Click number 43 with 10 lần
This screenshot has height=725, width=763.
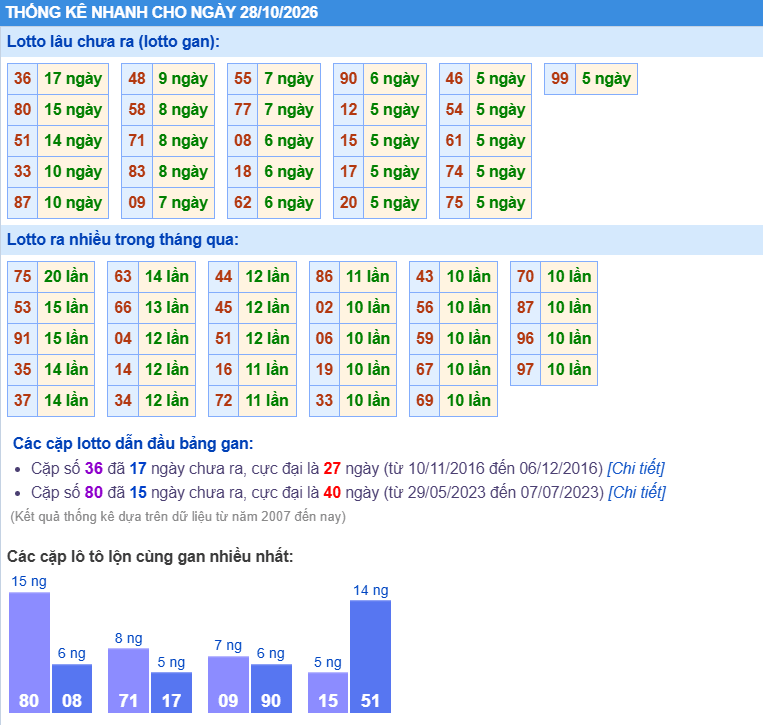coord(424,276)
